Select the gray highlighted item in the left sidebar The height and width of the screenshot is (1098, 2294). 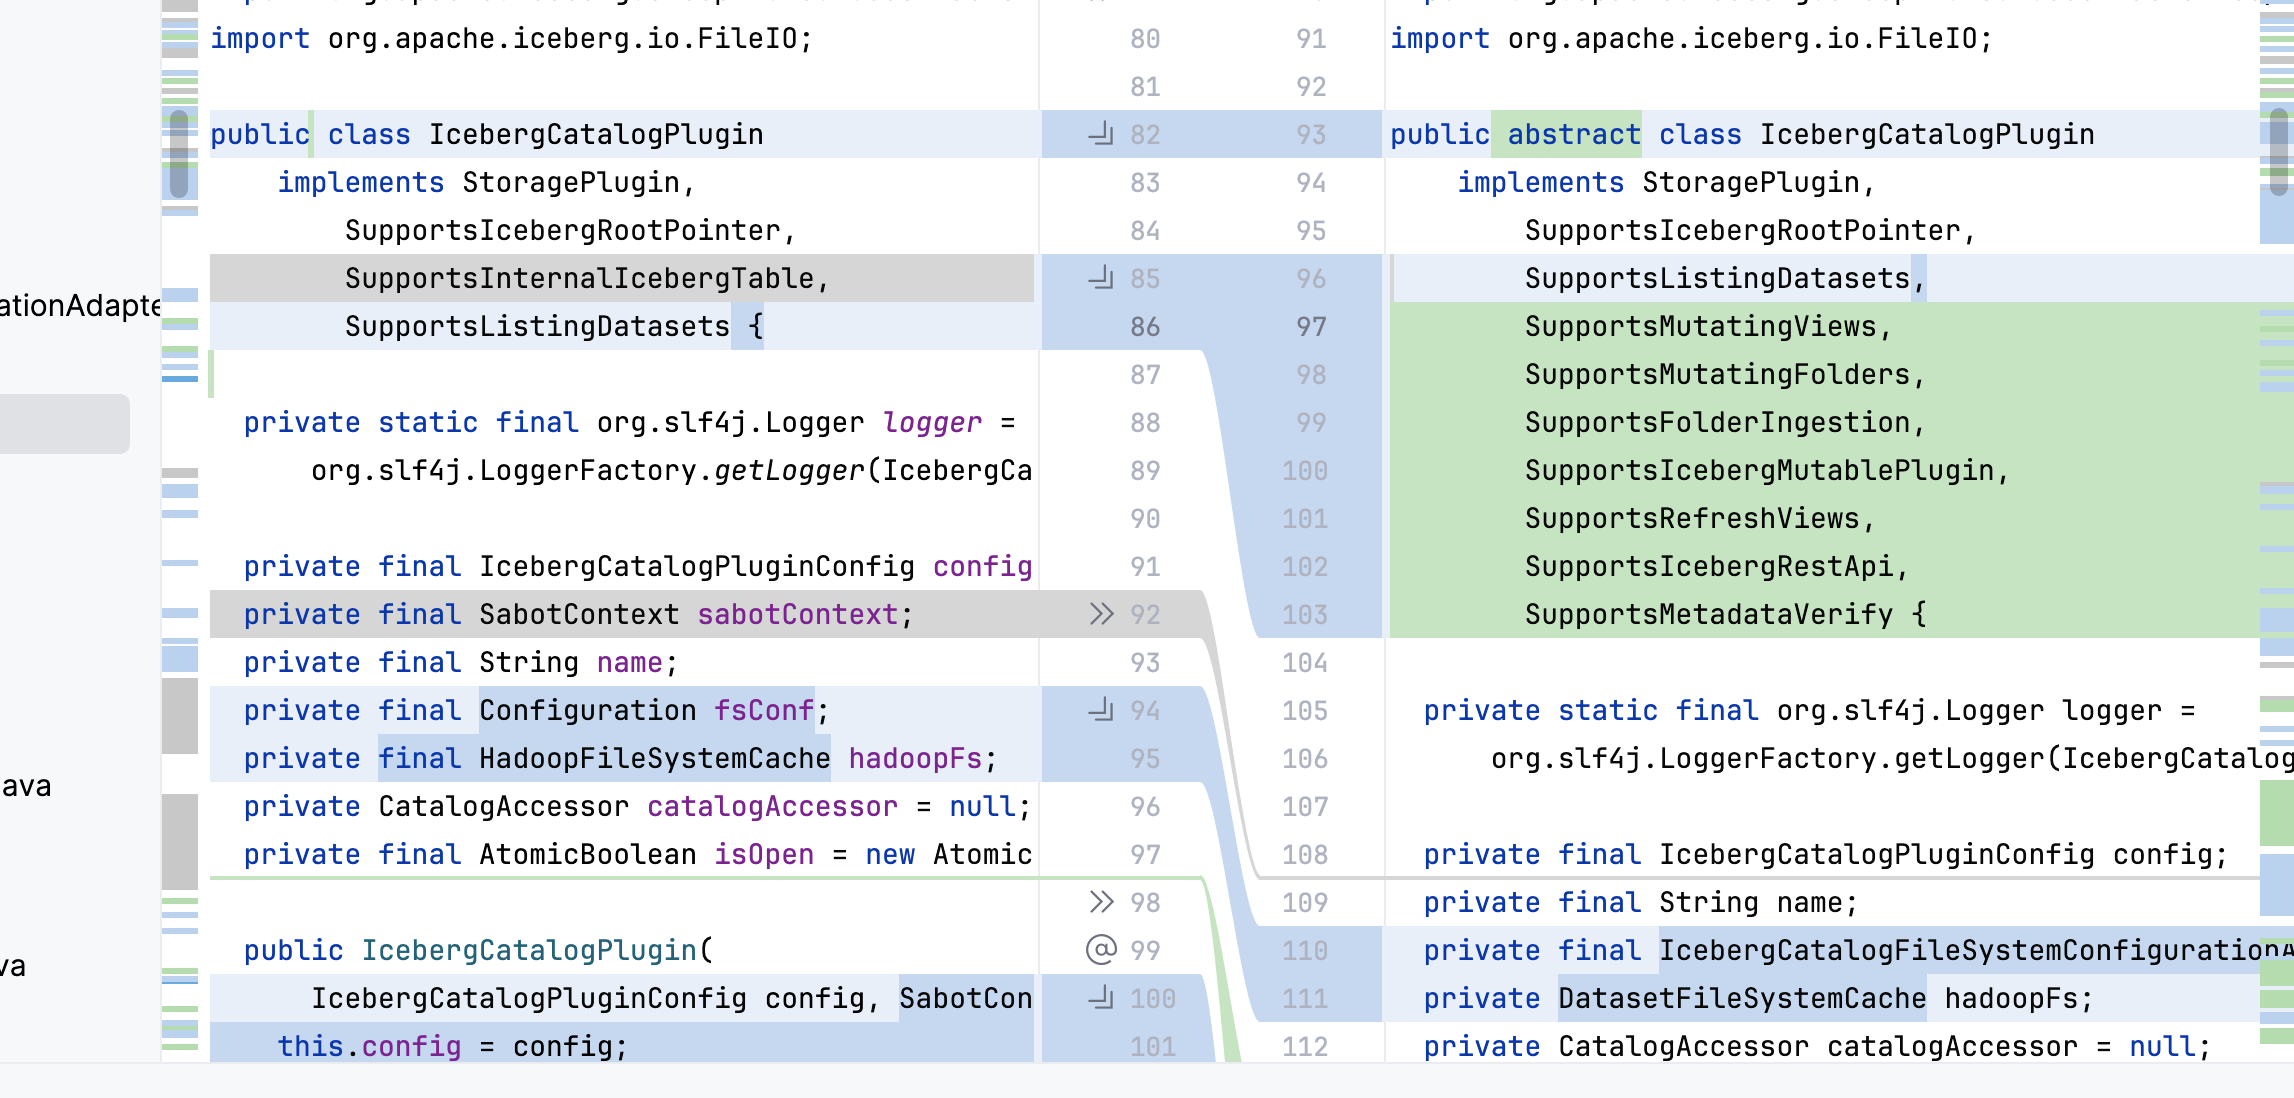point(64,424)
